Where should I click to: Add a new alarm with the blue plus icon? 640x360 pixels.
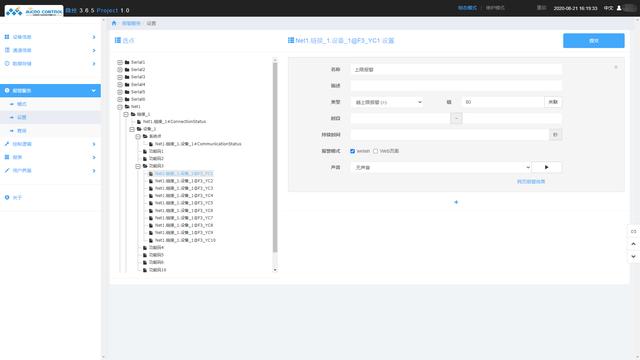pyautogui.click(x=456, y=202)
